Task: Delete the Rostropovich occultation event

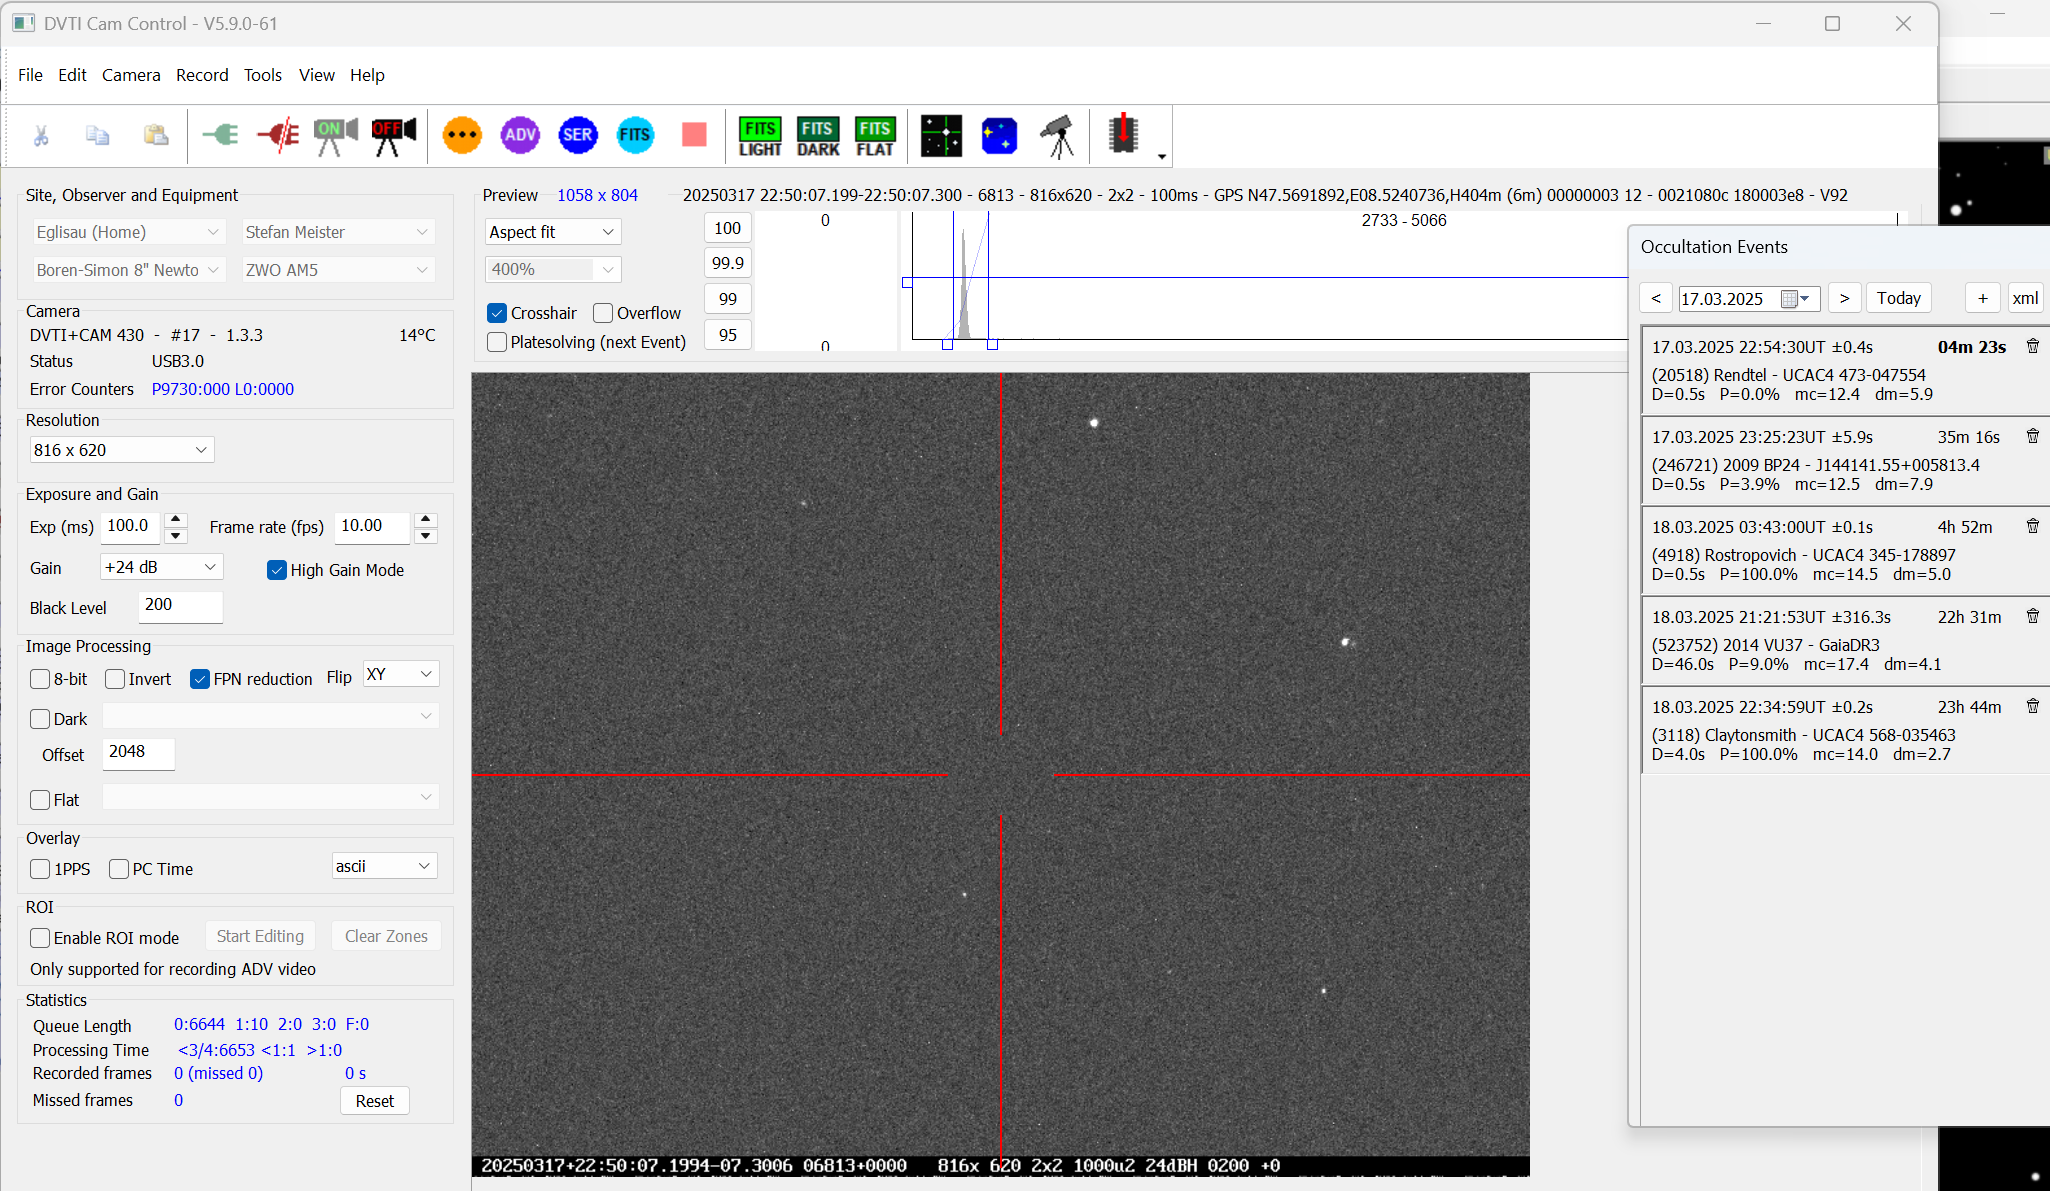Action: (x=2033, y=526)
